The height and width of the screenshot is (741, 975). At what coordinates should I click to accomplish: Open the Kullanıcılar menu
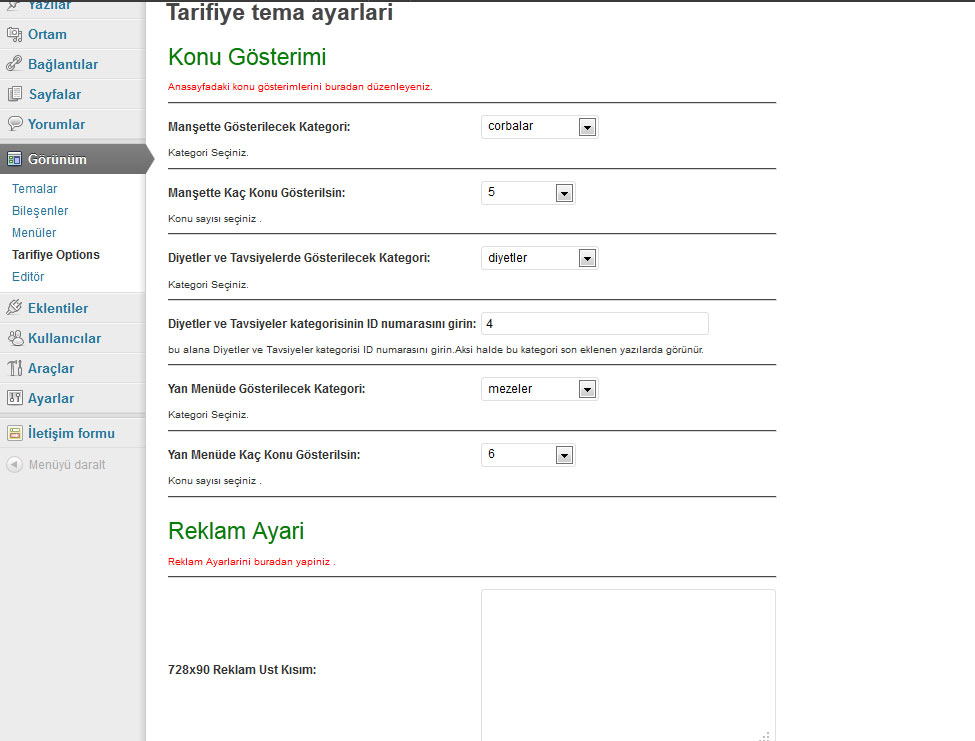click(64, 338)
